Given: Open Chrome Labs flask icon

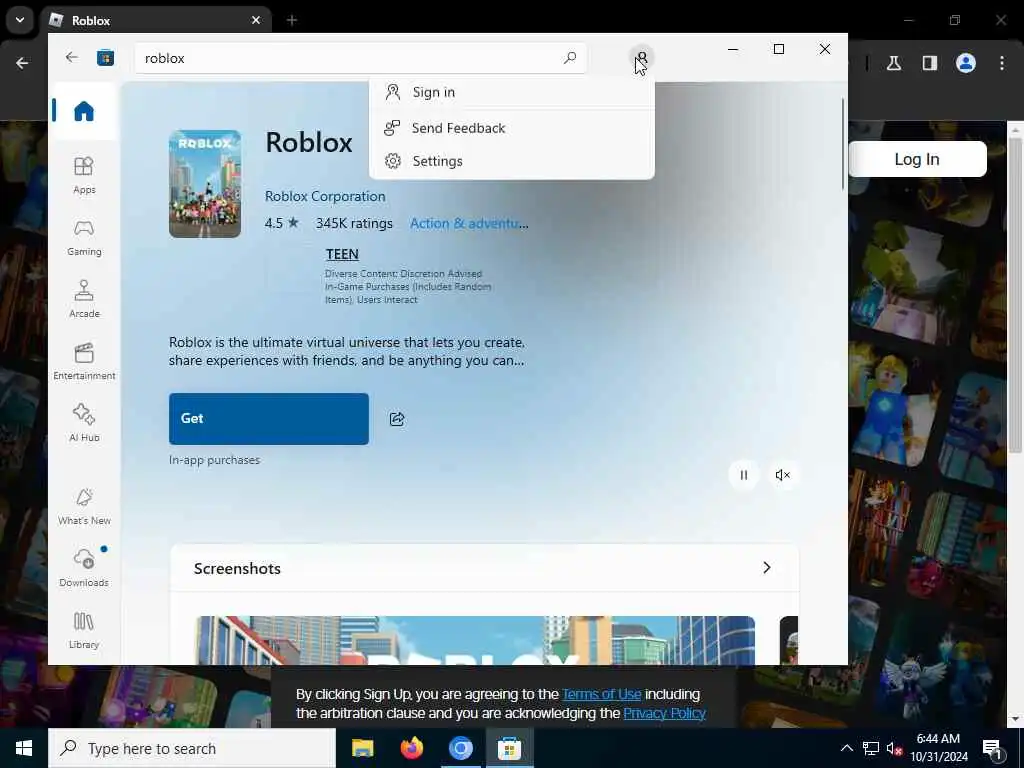Looking at the screenshot, I should coord(894,63).
